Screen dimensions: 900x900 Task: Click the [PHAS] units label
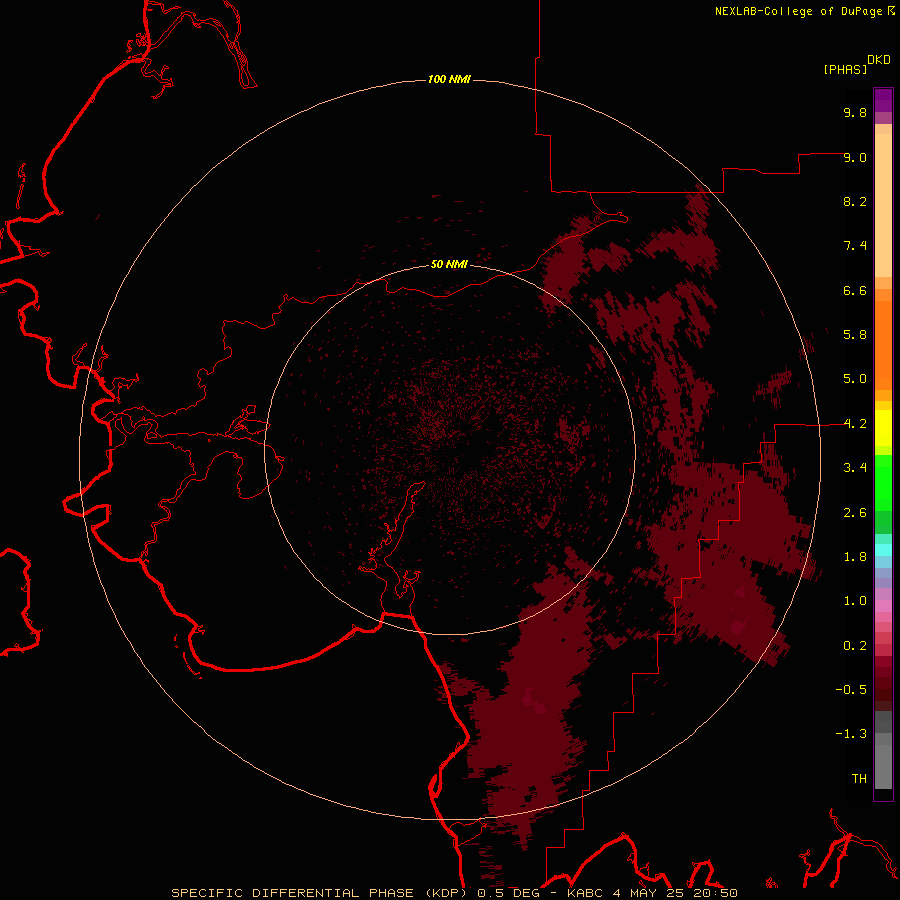pyautogui.click(x=845, y=69)
